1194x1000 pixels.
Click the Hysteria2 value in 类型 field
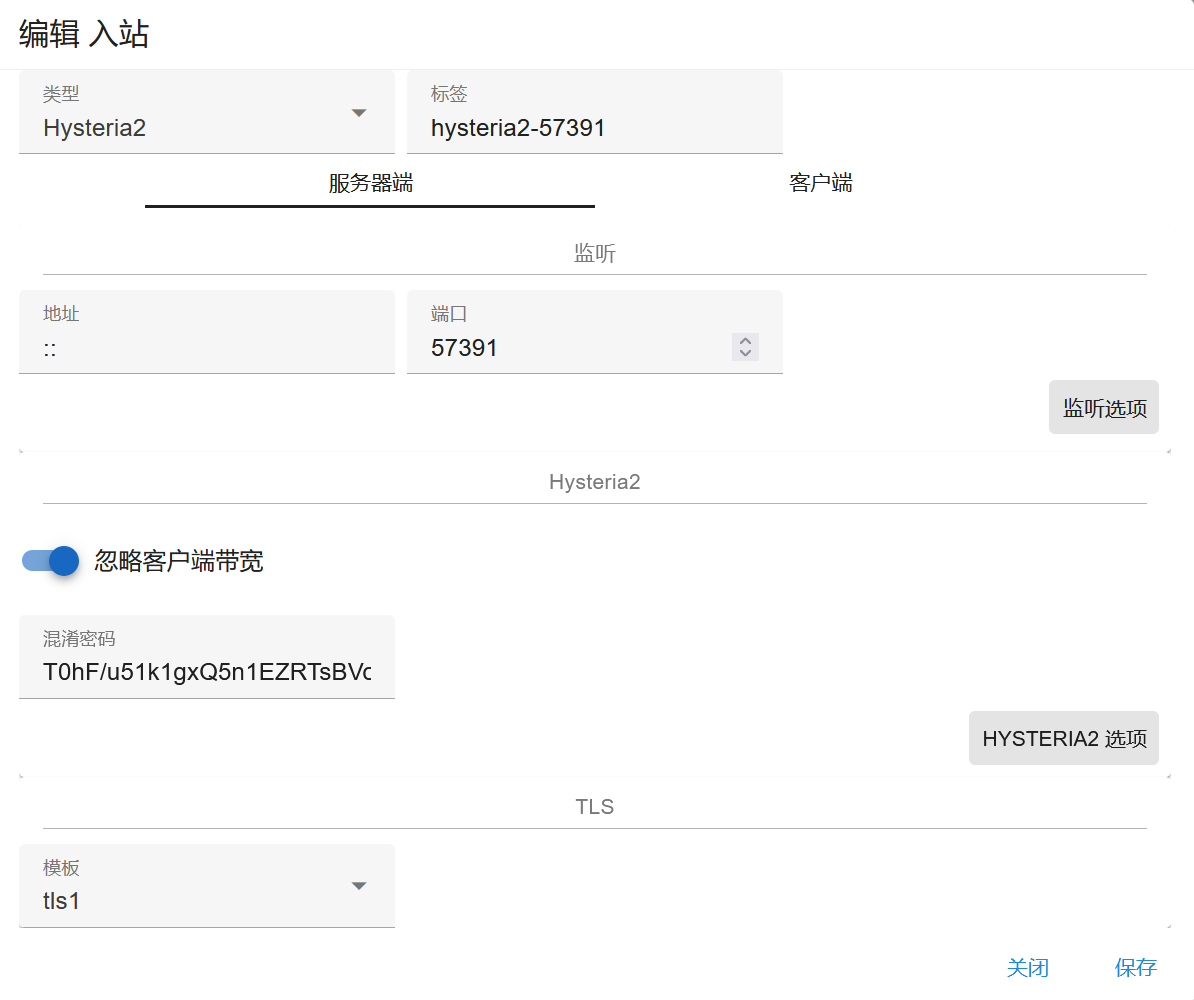point(95,128)
